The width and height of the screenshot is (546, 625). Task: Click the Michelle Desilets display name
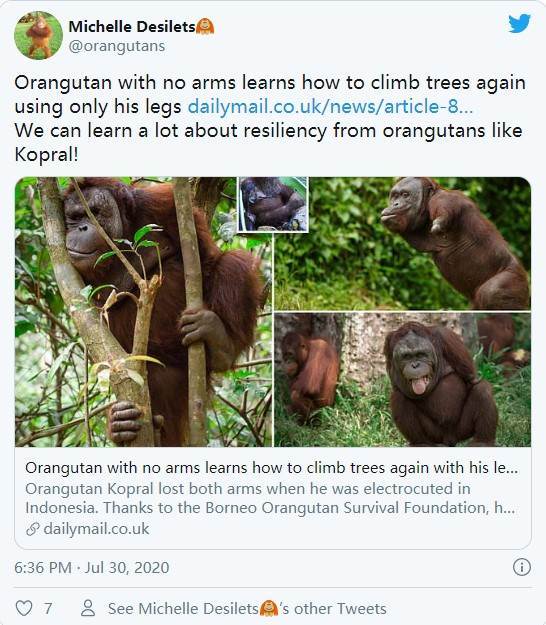coord(132,27)
